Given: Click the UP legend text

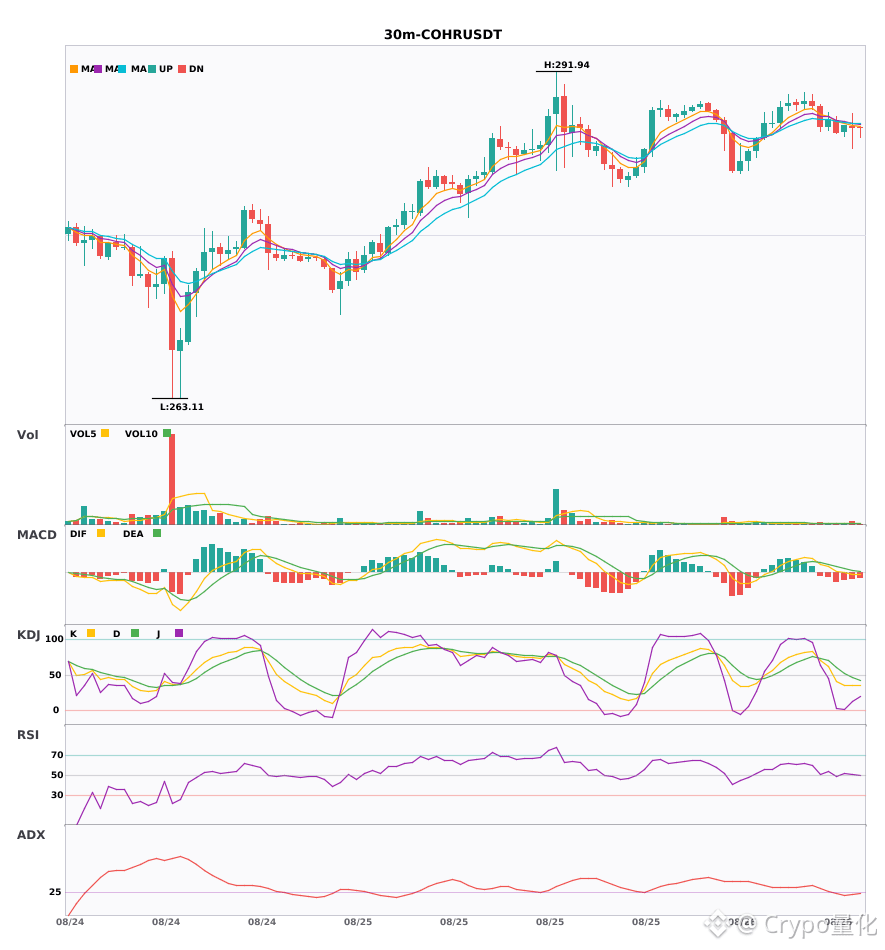Looking at the screenshot, I should (x=166, y=69).
